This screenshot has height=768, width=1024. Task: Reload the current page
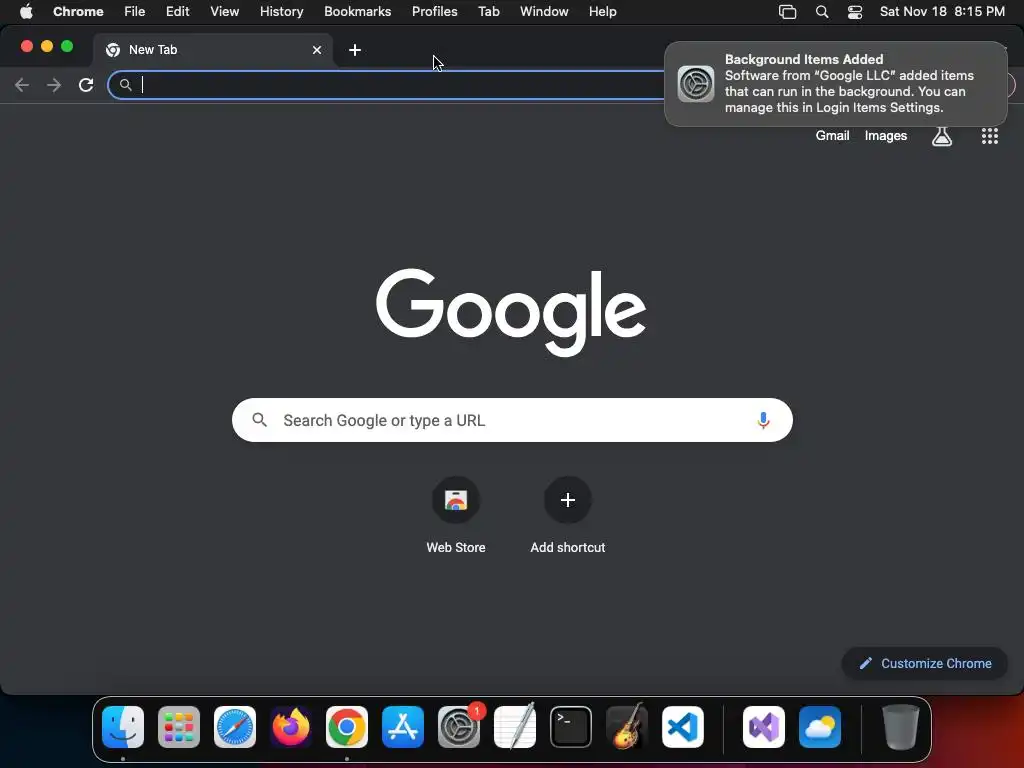pyautogui.click(x=86, y=85)
